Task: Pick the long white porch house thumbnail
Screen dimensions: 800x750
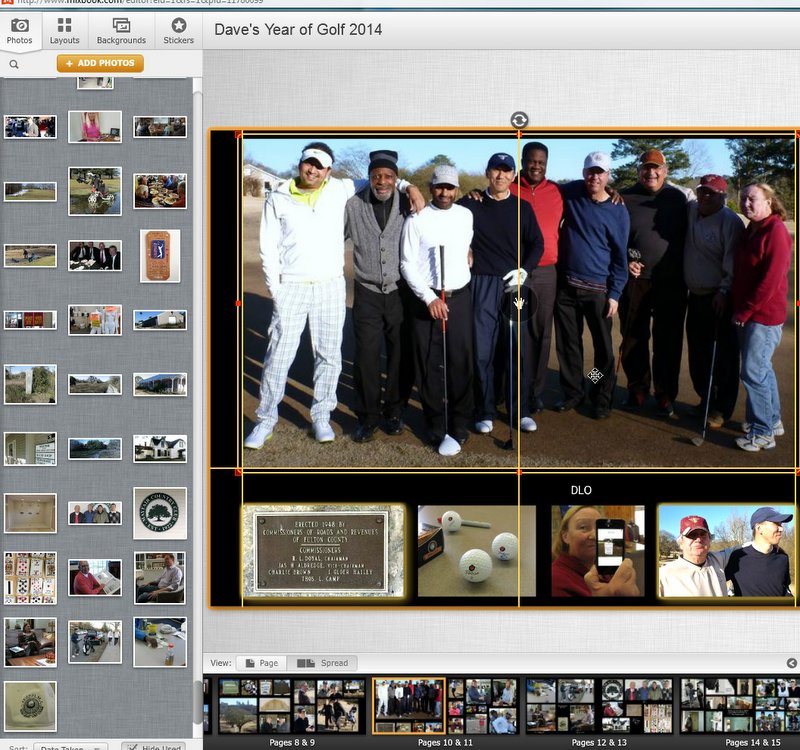Action: tap(160, 384)
